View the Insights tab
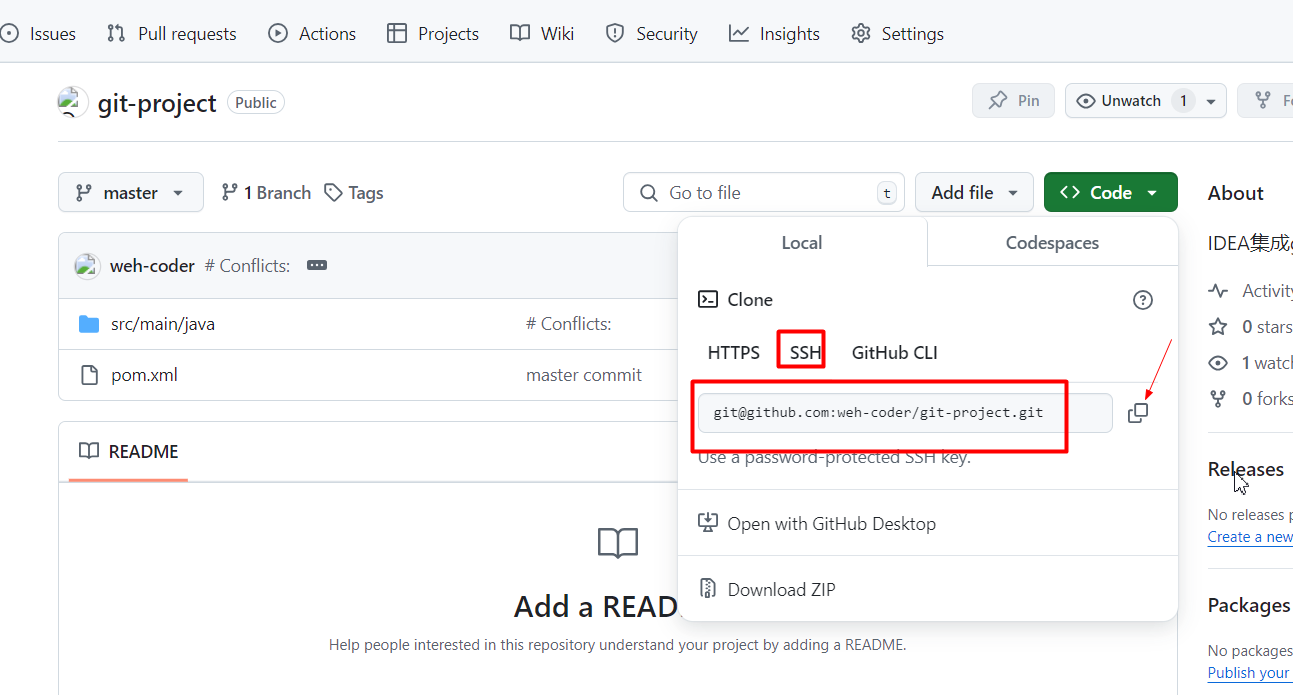This screenshot has width=1293, height=695. coord(774,33)
